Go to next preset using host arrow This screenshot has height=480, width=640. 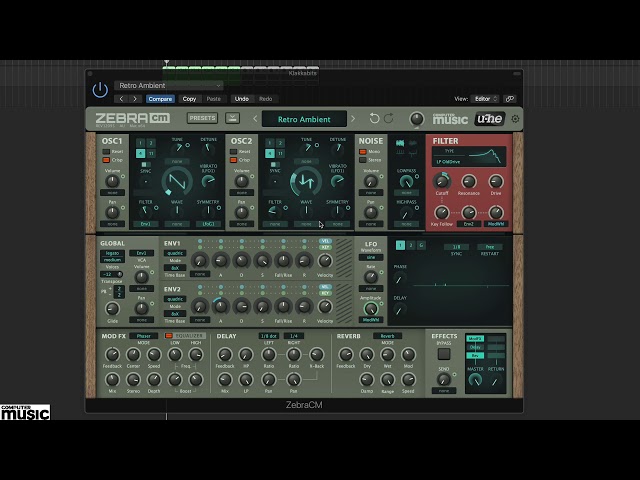pos(135,99)
